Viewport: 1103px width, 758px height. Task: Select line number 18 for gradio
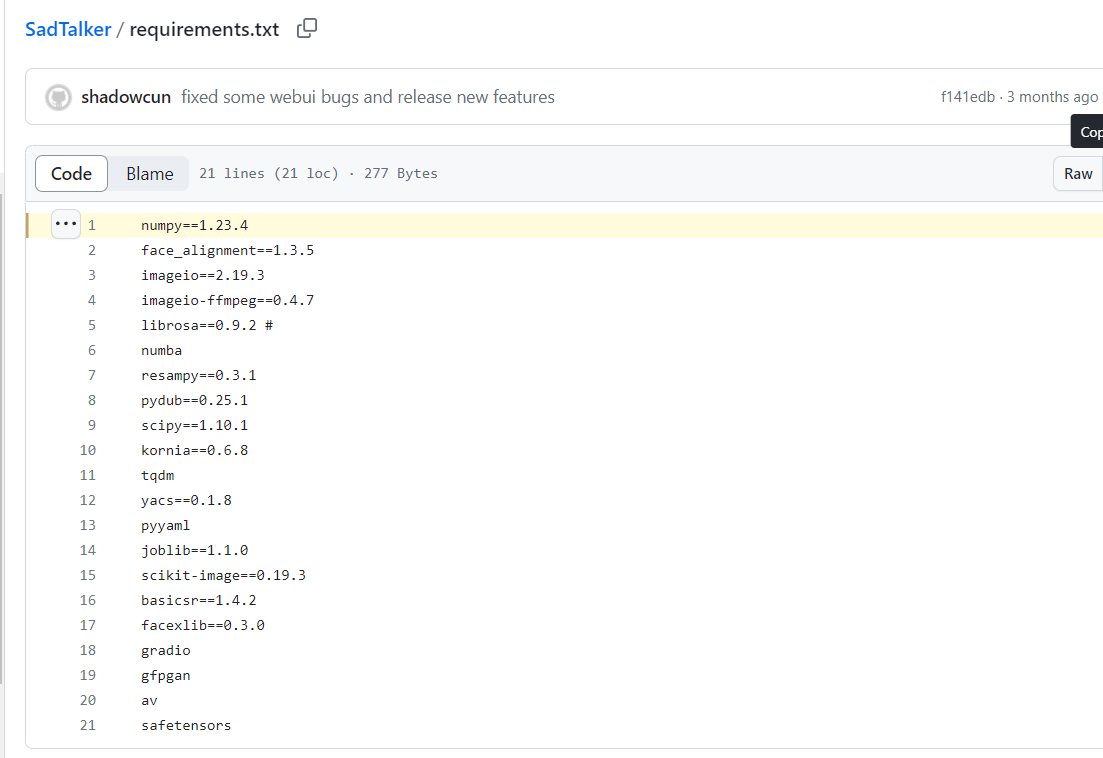coord(88,650)
